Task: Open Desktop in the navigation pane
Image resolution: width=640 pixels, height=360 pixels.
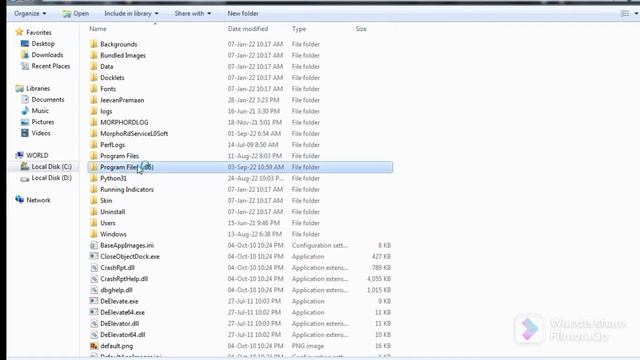Action: (43, 44)
